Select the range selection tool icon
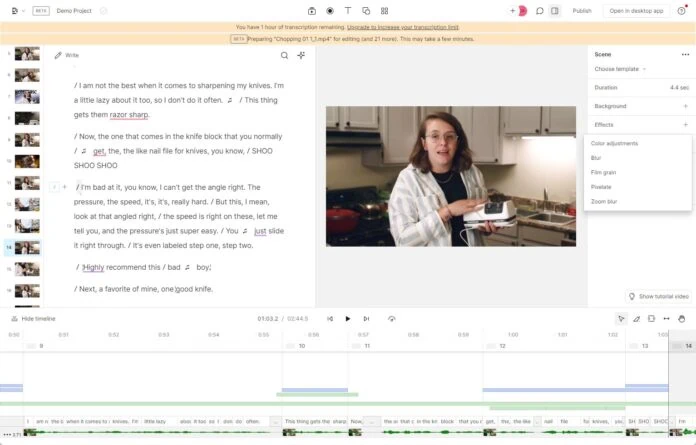This screenshot has height=445, width=696. pyautogui.click(x=651, y=319)
